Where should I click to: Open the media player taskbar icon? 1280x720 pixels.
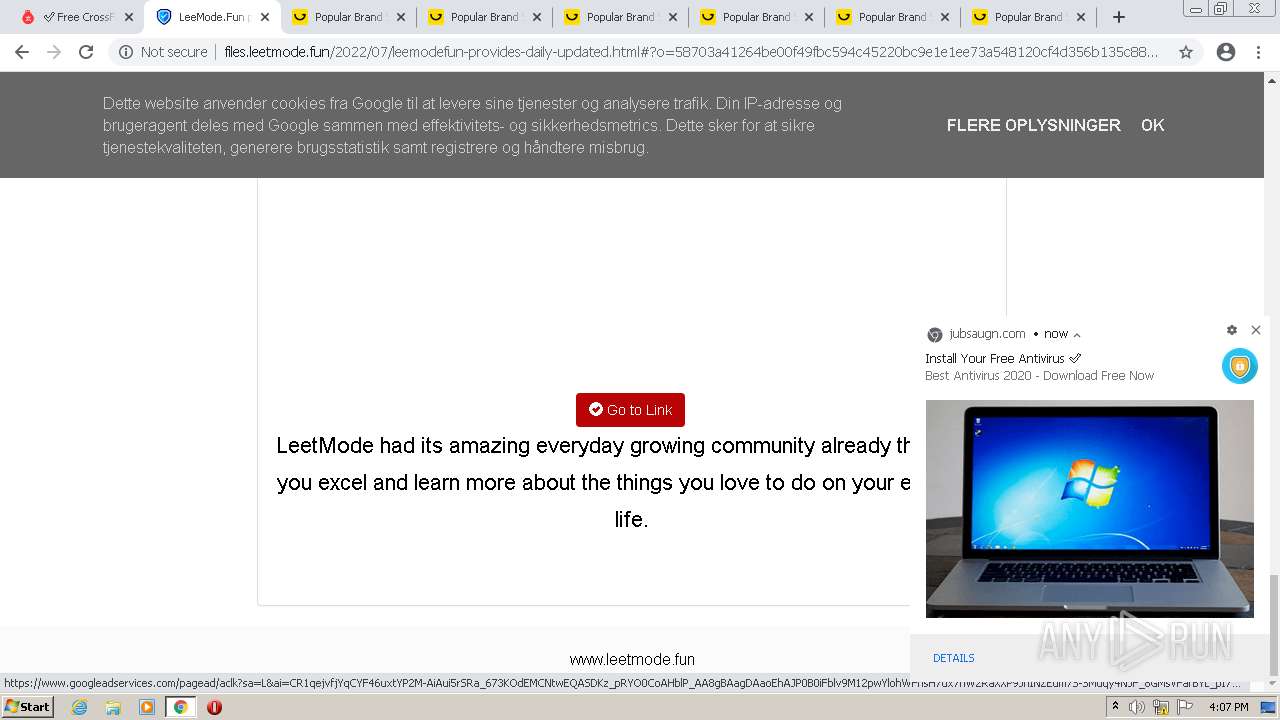[147, 707]
